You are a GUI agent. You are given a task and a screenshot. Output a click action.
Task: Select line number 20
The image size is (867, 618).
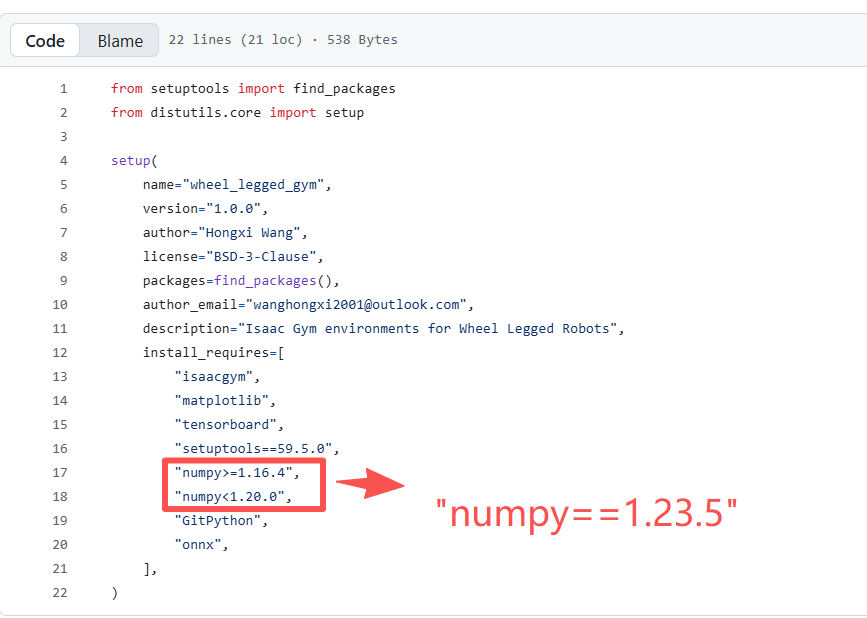coord(60,544)
